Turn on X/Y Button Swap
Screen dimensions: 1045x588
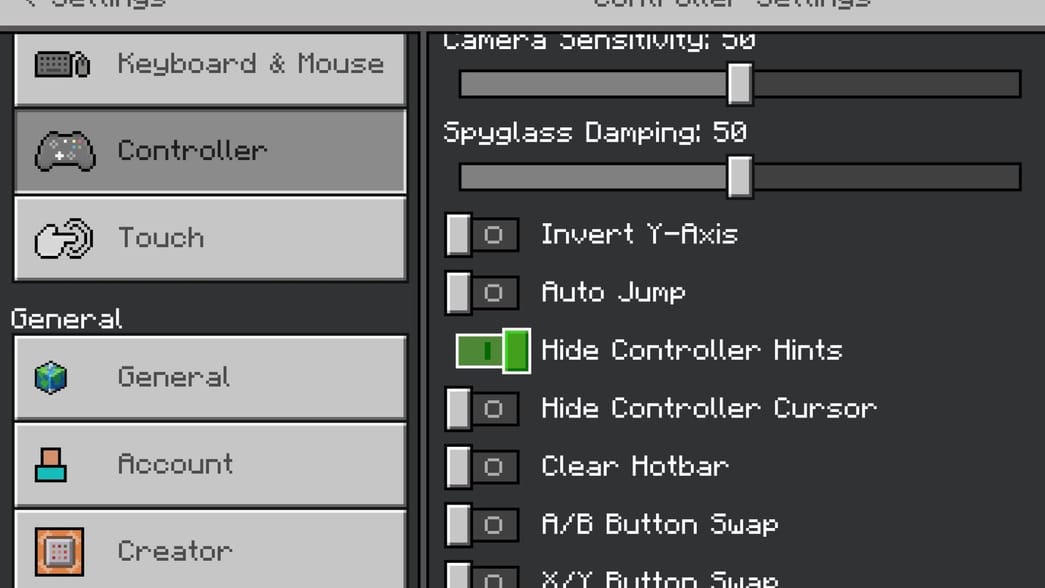pyautogui.click(x=482, y=578)
